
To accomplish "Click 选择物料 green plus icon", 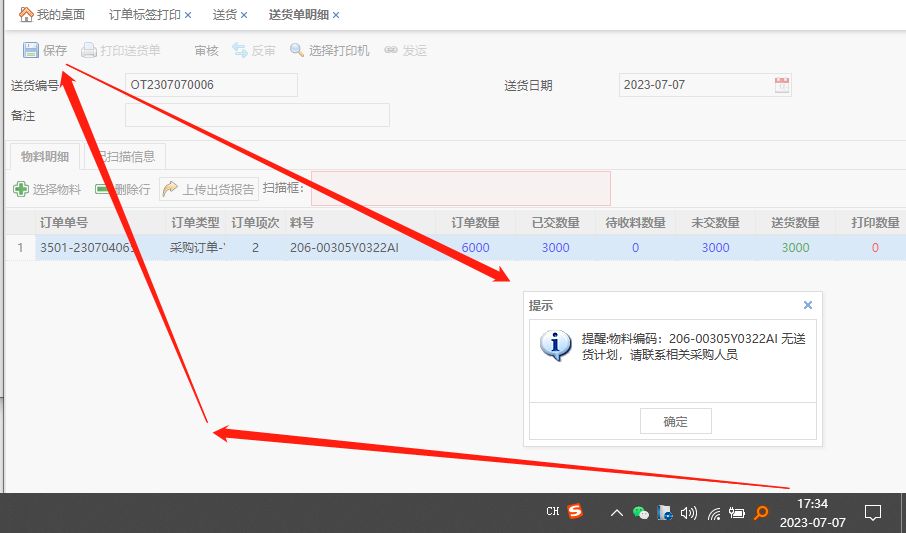I will [20, 189].
